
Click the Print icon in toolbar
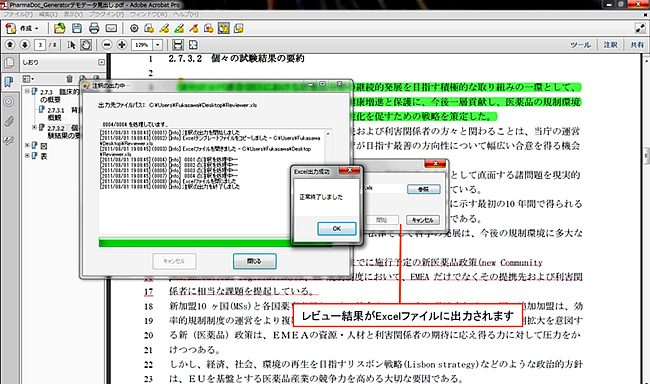click(x=94, y=28)
